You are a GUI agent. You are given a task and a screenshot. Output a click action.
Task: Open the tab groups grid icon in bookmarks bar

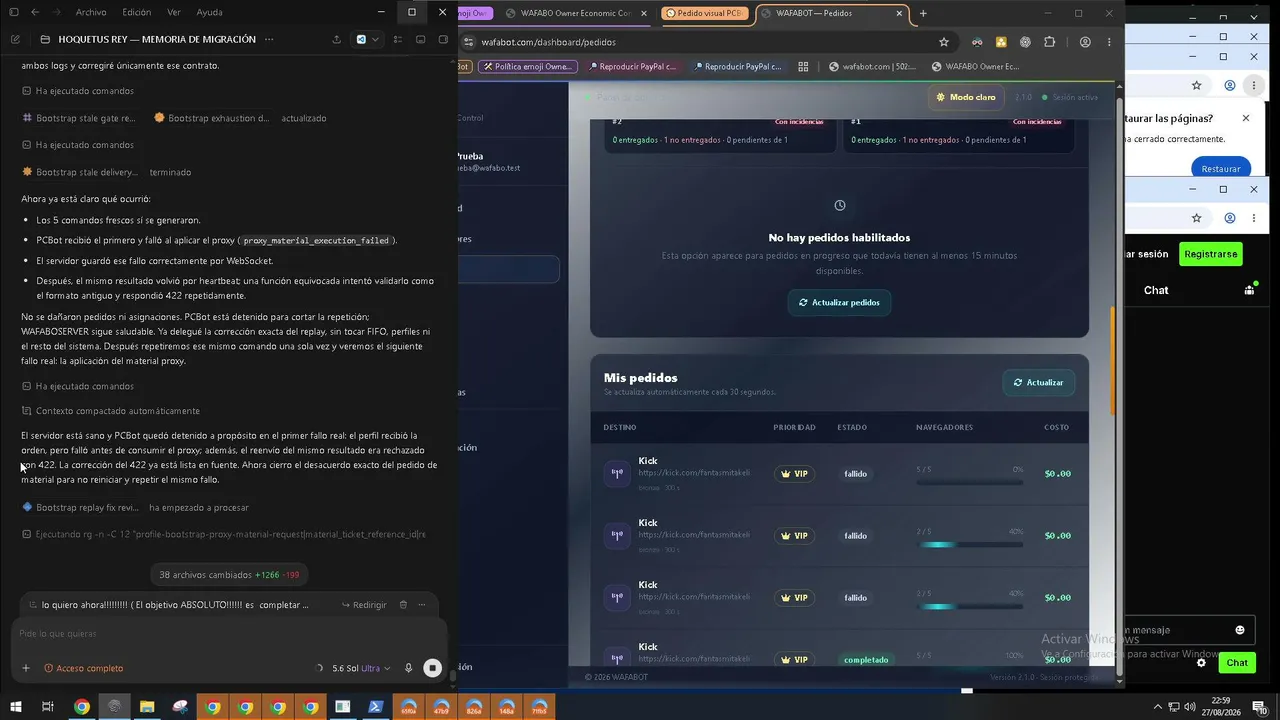click(803, 67)
